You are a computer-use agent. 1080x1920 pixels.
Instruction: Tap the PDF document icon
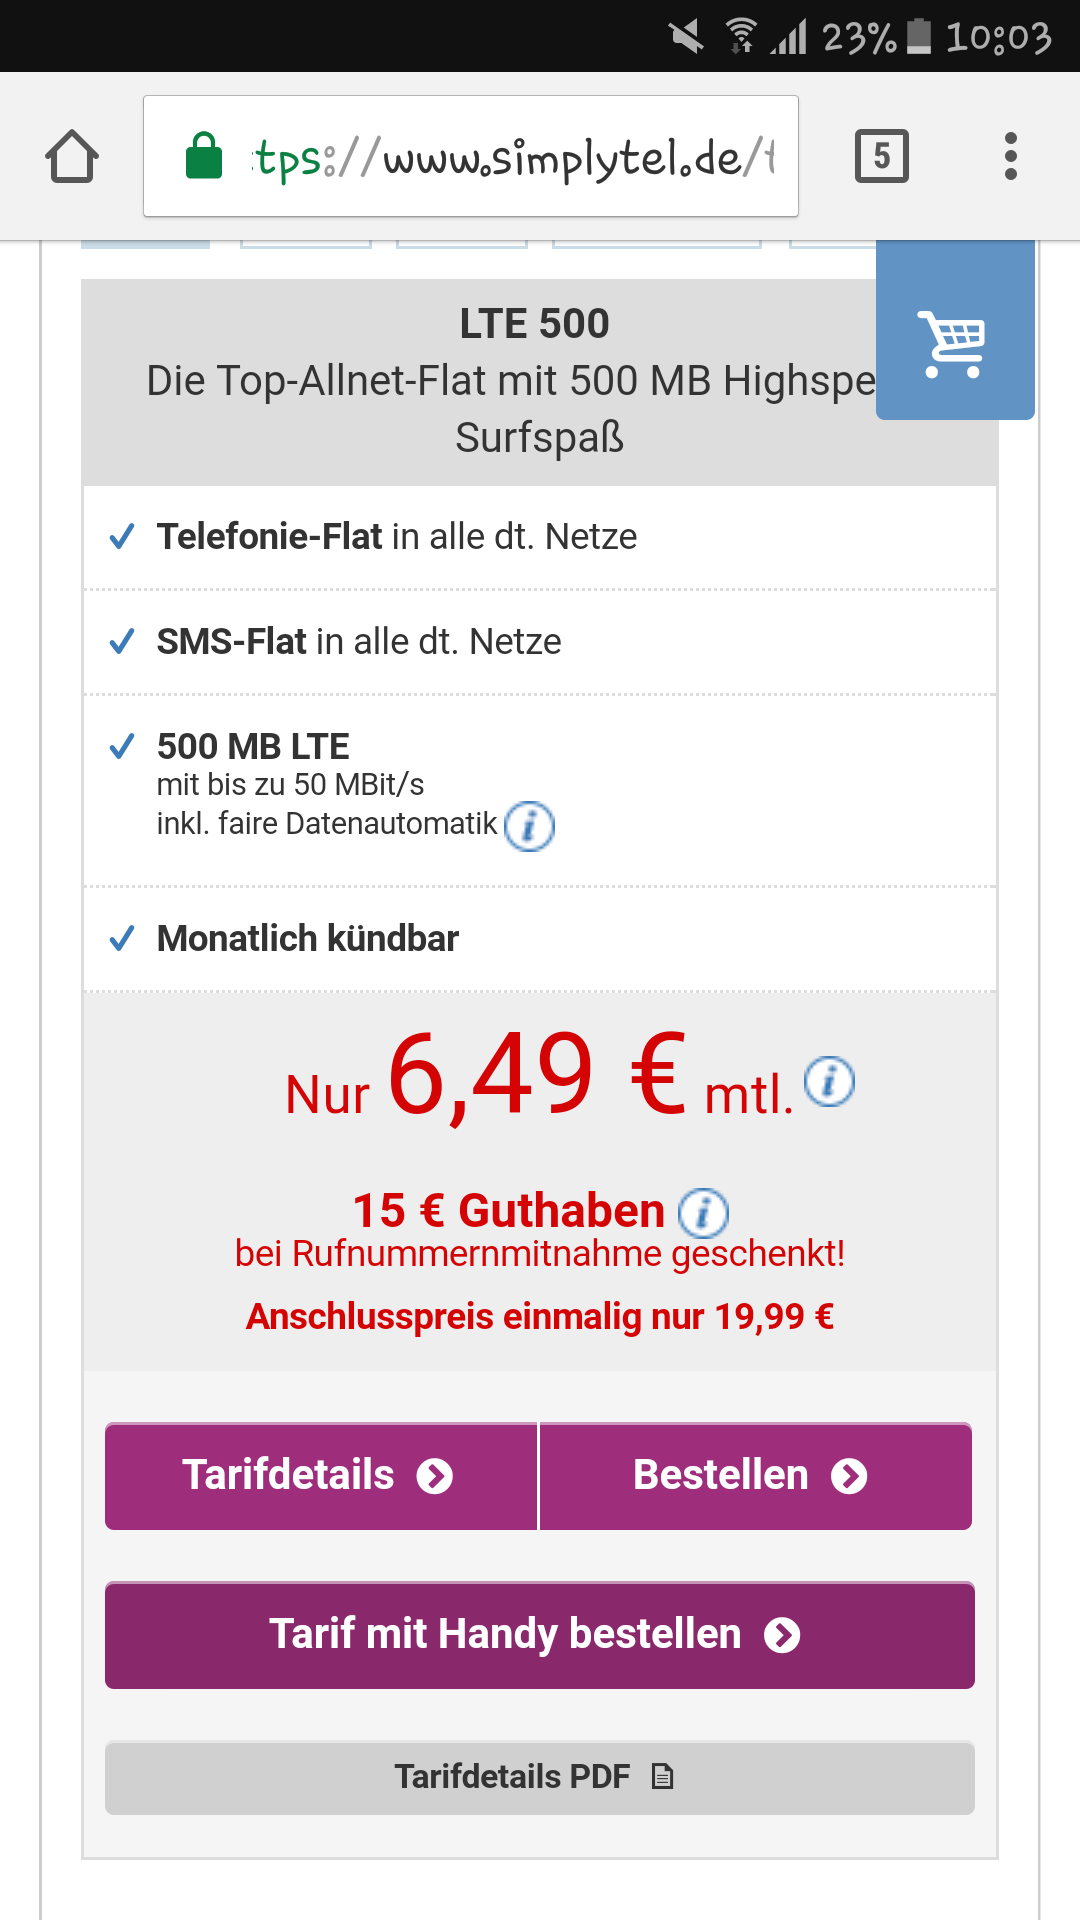click(x=662, y=1776)
